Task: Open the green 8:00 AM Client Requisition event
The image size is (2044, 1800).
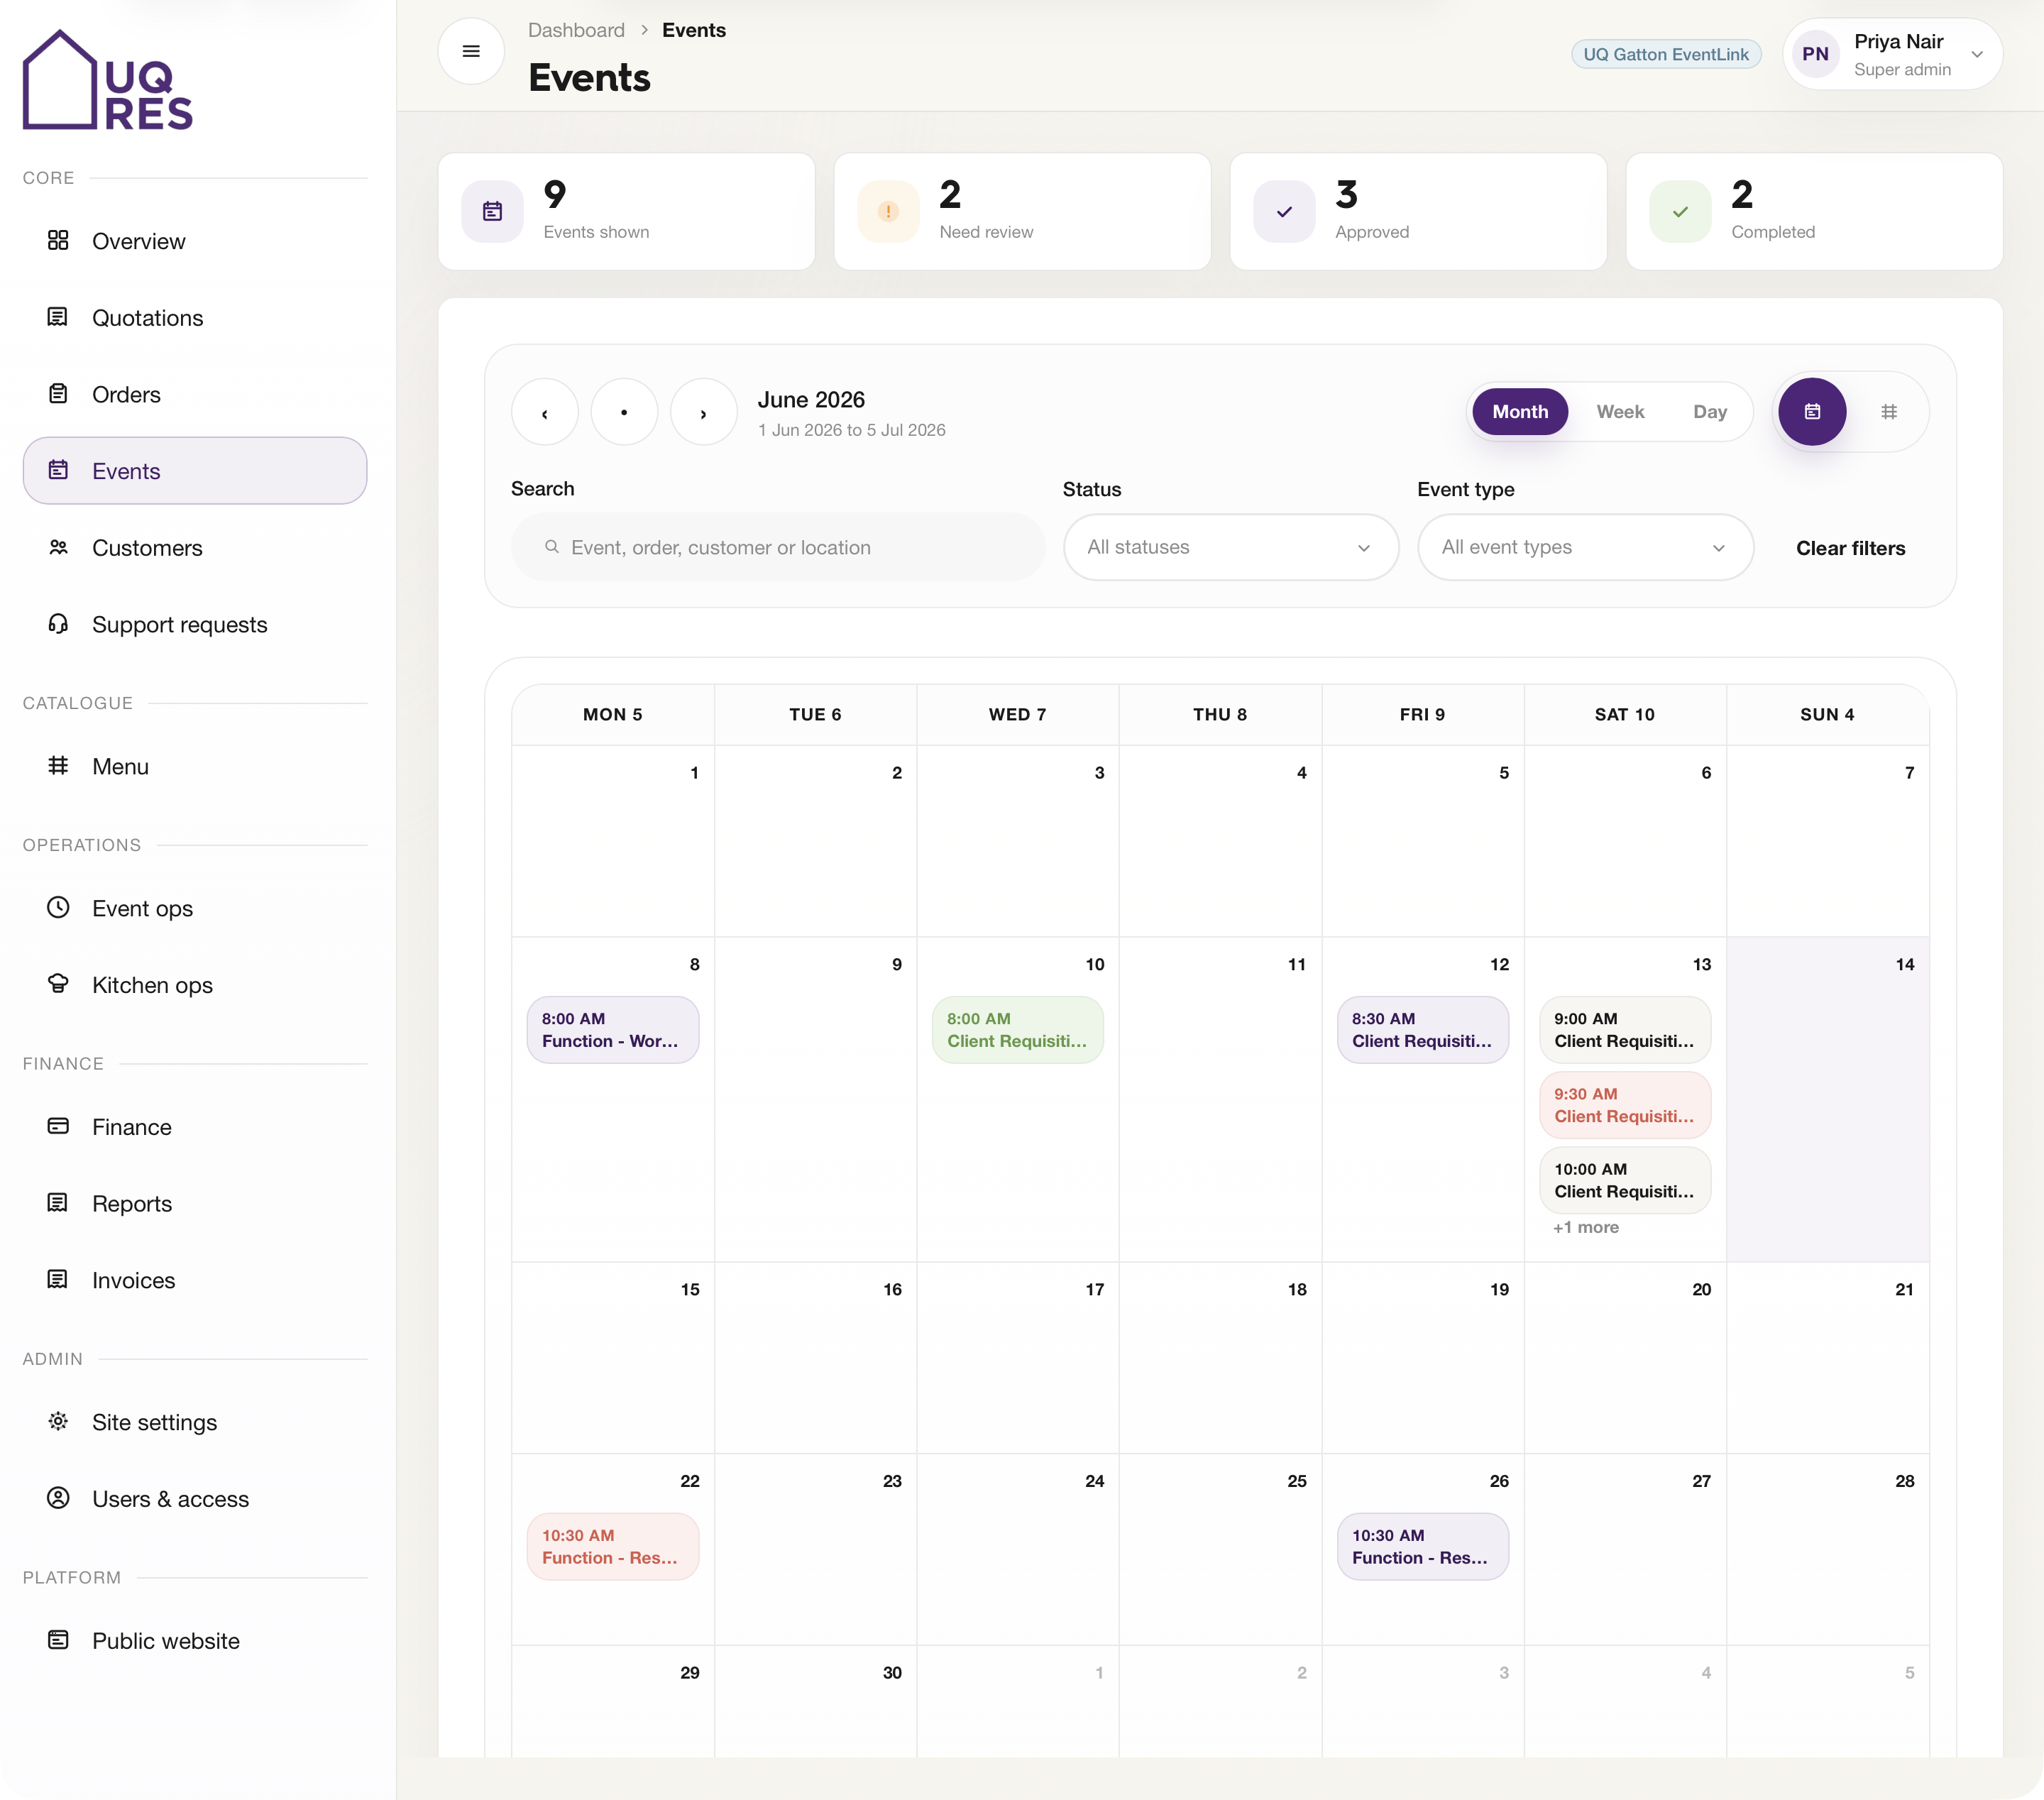Action: 1018,1030
